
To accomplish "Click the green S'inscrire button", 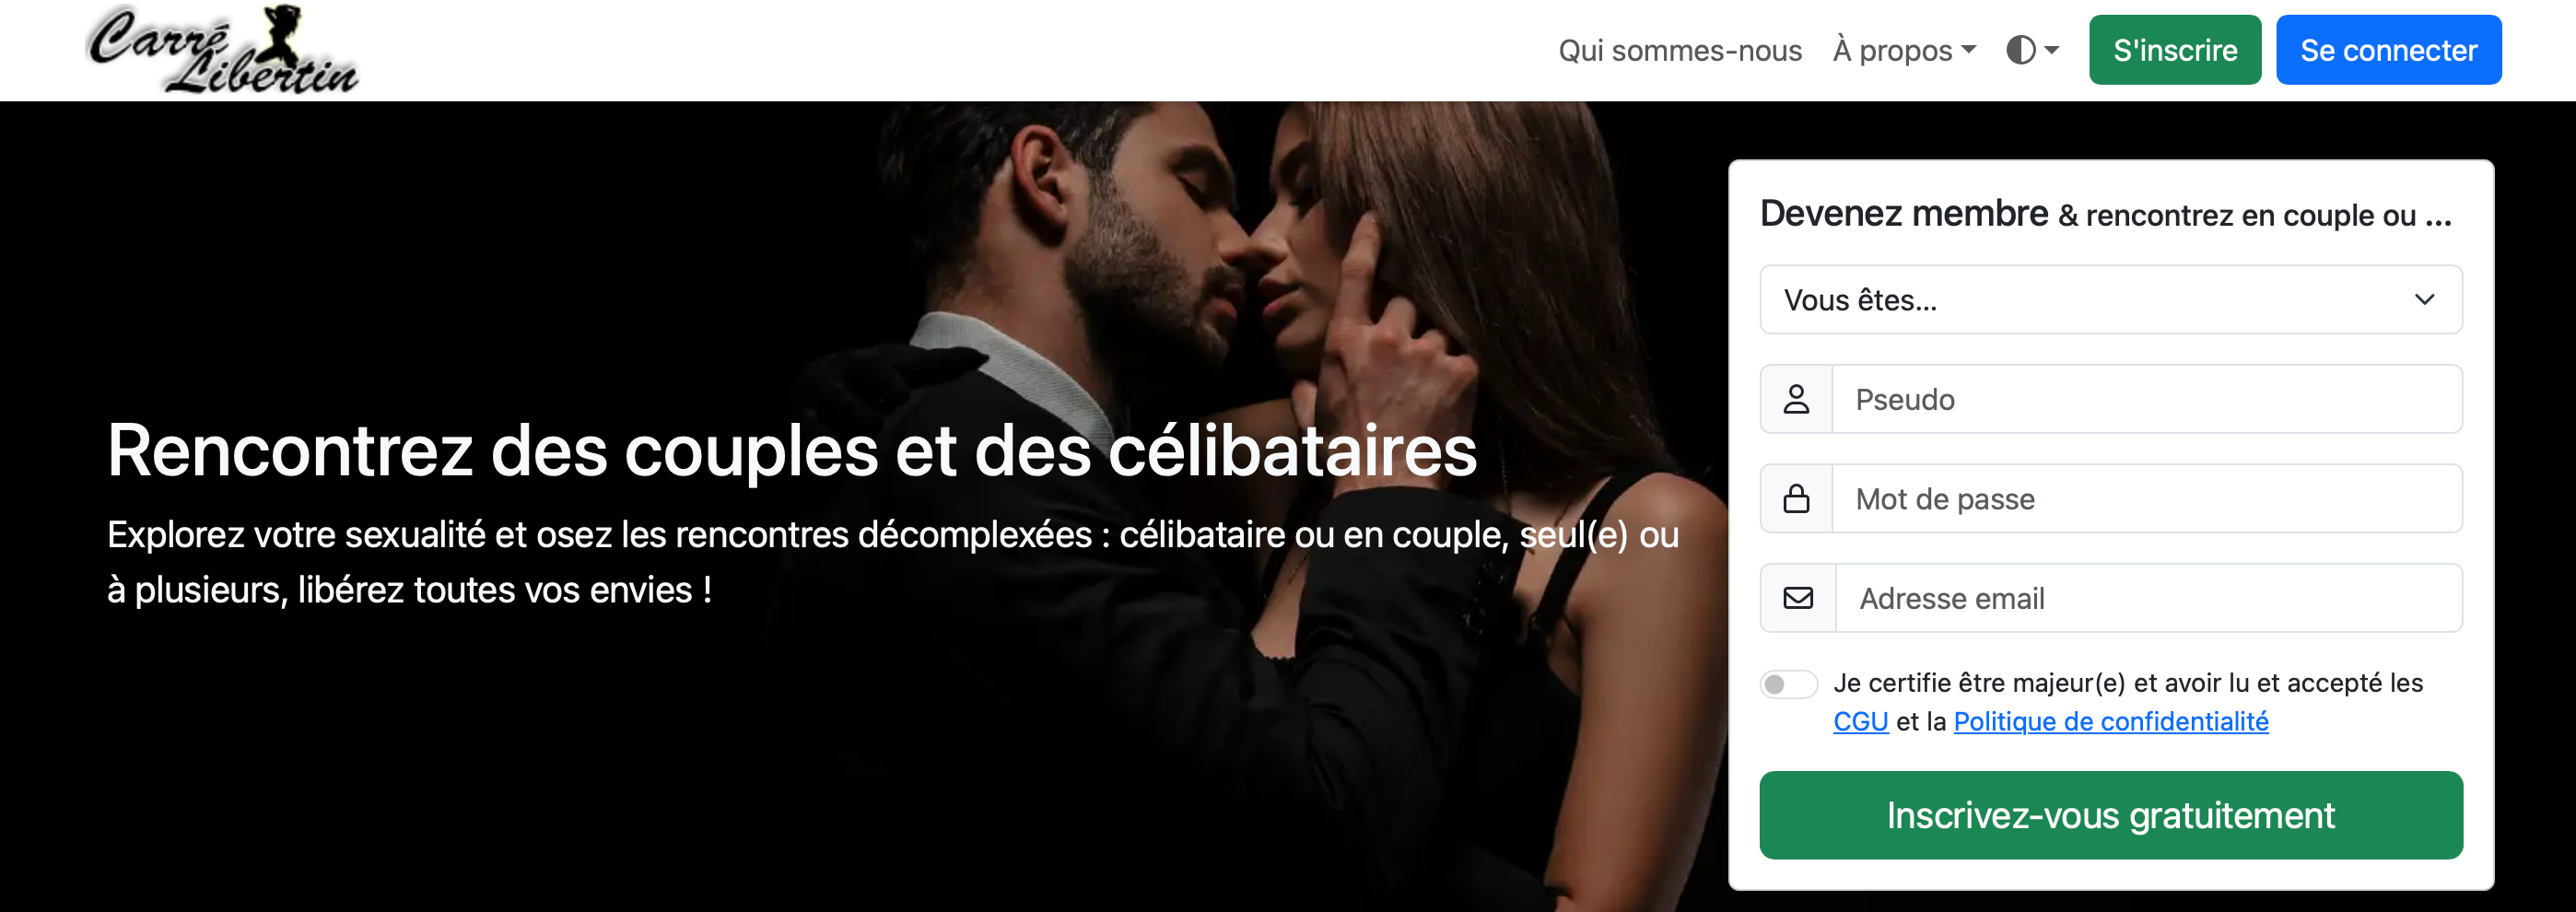I will coord(2174,50).
